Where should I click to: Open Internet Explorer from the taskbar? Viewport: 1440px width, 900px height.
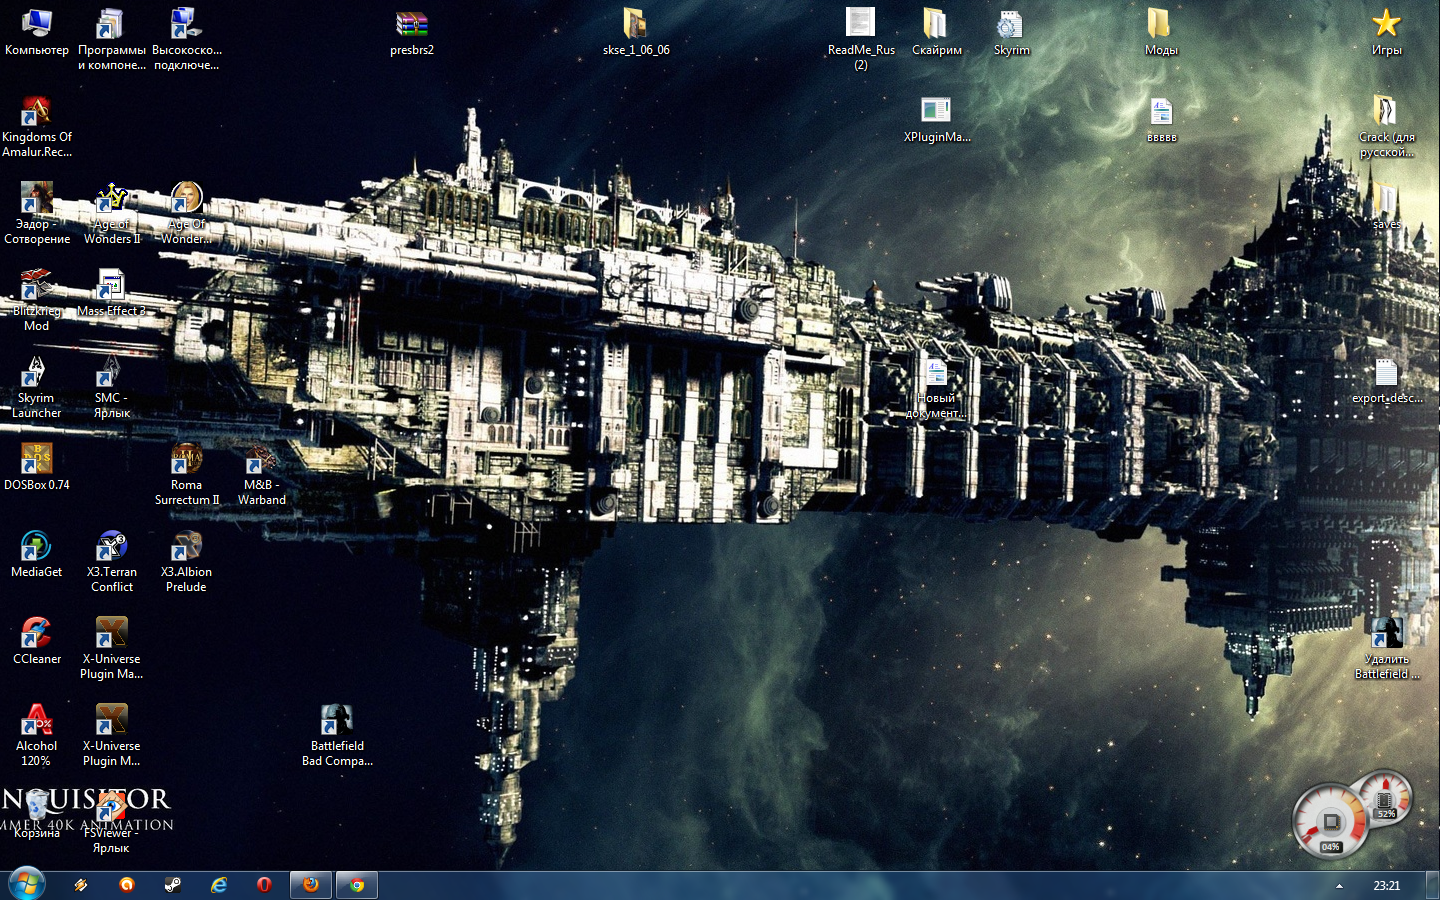click(x=219, y=885)
